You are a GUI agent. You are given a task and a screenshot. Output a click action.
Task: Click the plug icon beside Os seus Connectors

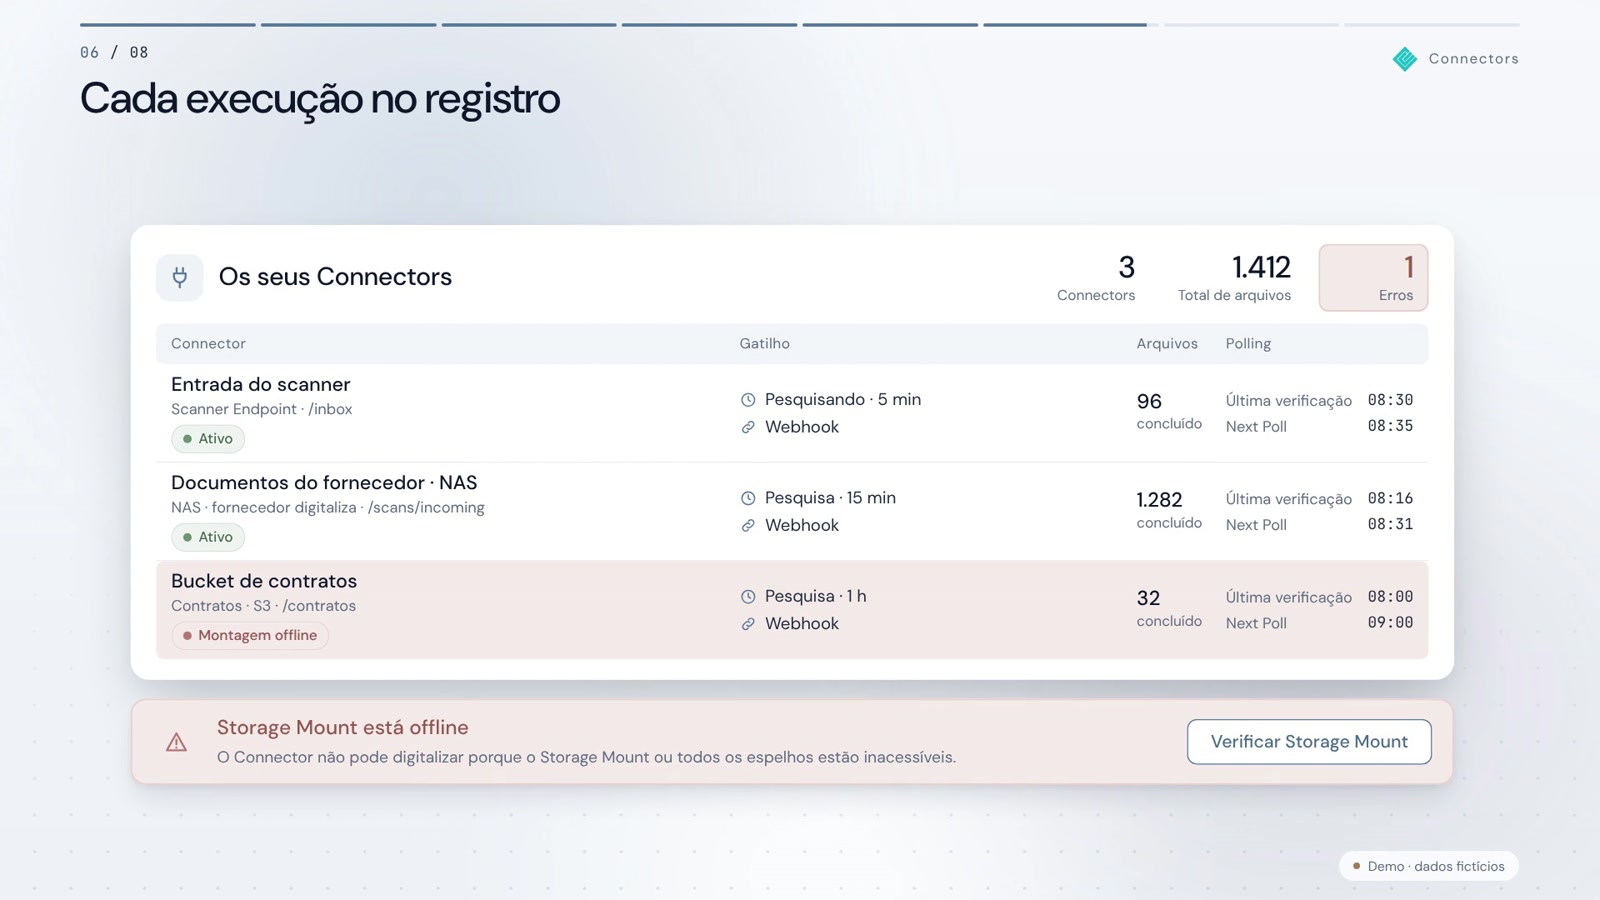coord(180,277)
